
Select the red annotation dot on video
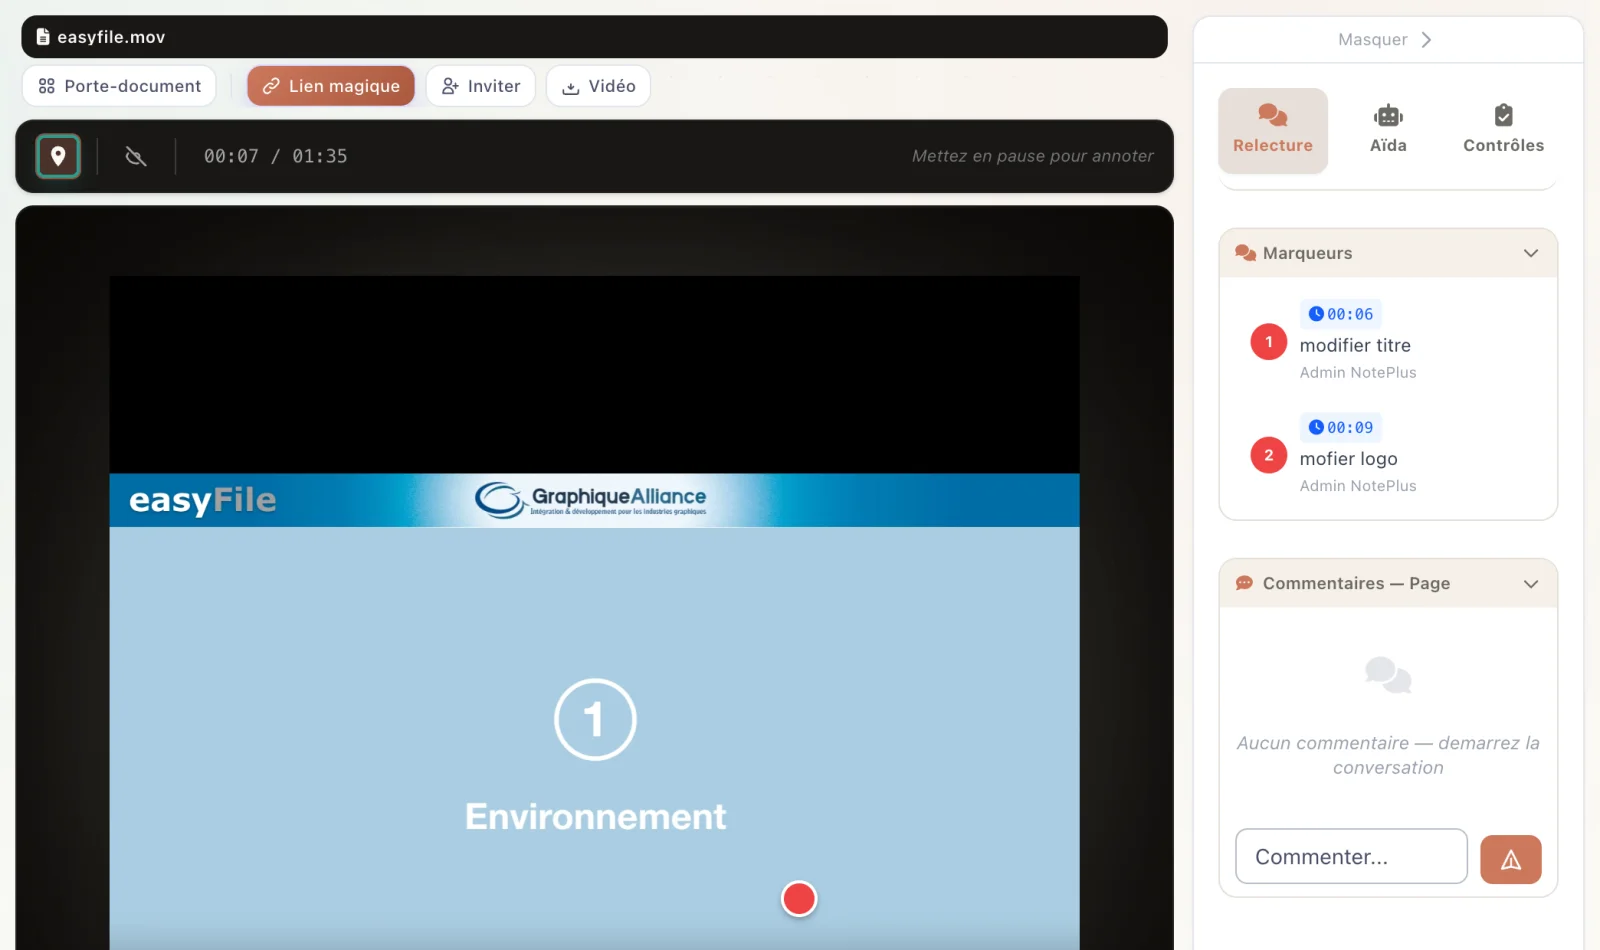[799, 899]
